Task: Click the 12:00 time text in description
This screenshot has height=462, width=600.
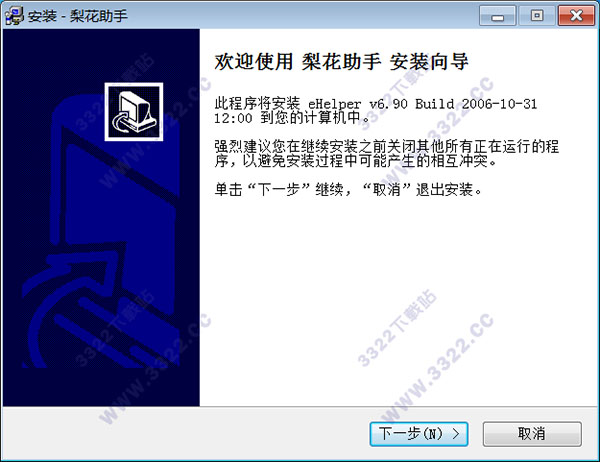Action: [233, 118]
